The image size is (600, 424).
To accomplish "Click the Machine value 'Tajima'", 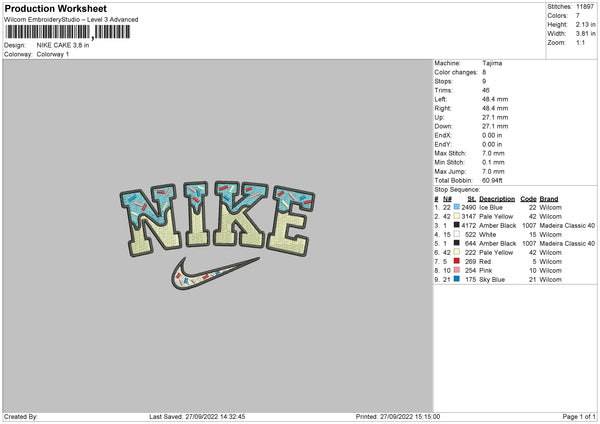I will pos(492,63).
